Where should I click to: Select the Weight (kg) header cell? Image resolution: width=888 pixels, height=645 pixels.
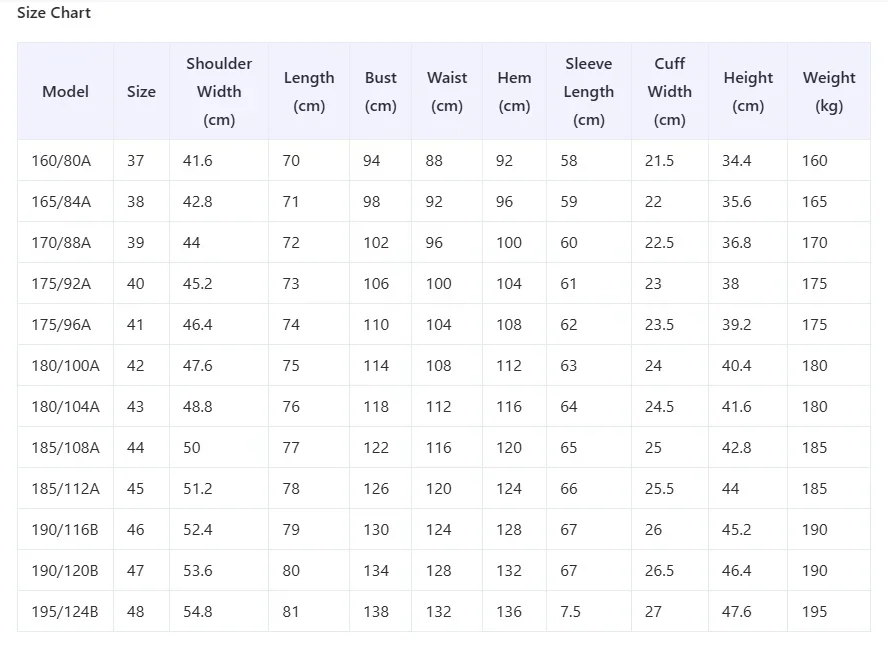(829, 91)
